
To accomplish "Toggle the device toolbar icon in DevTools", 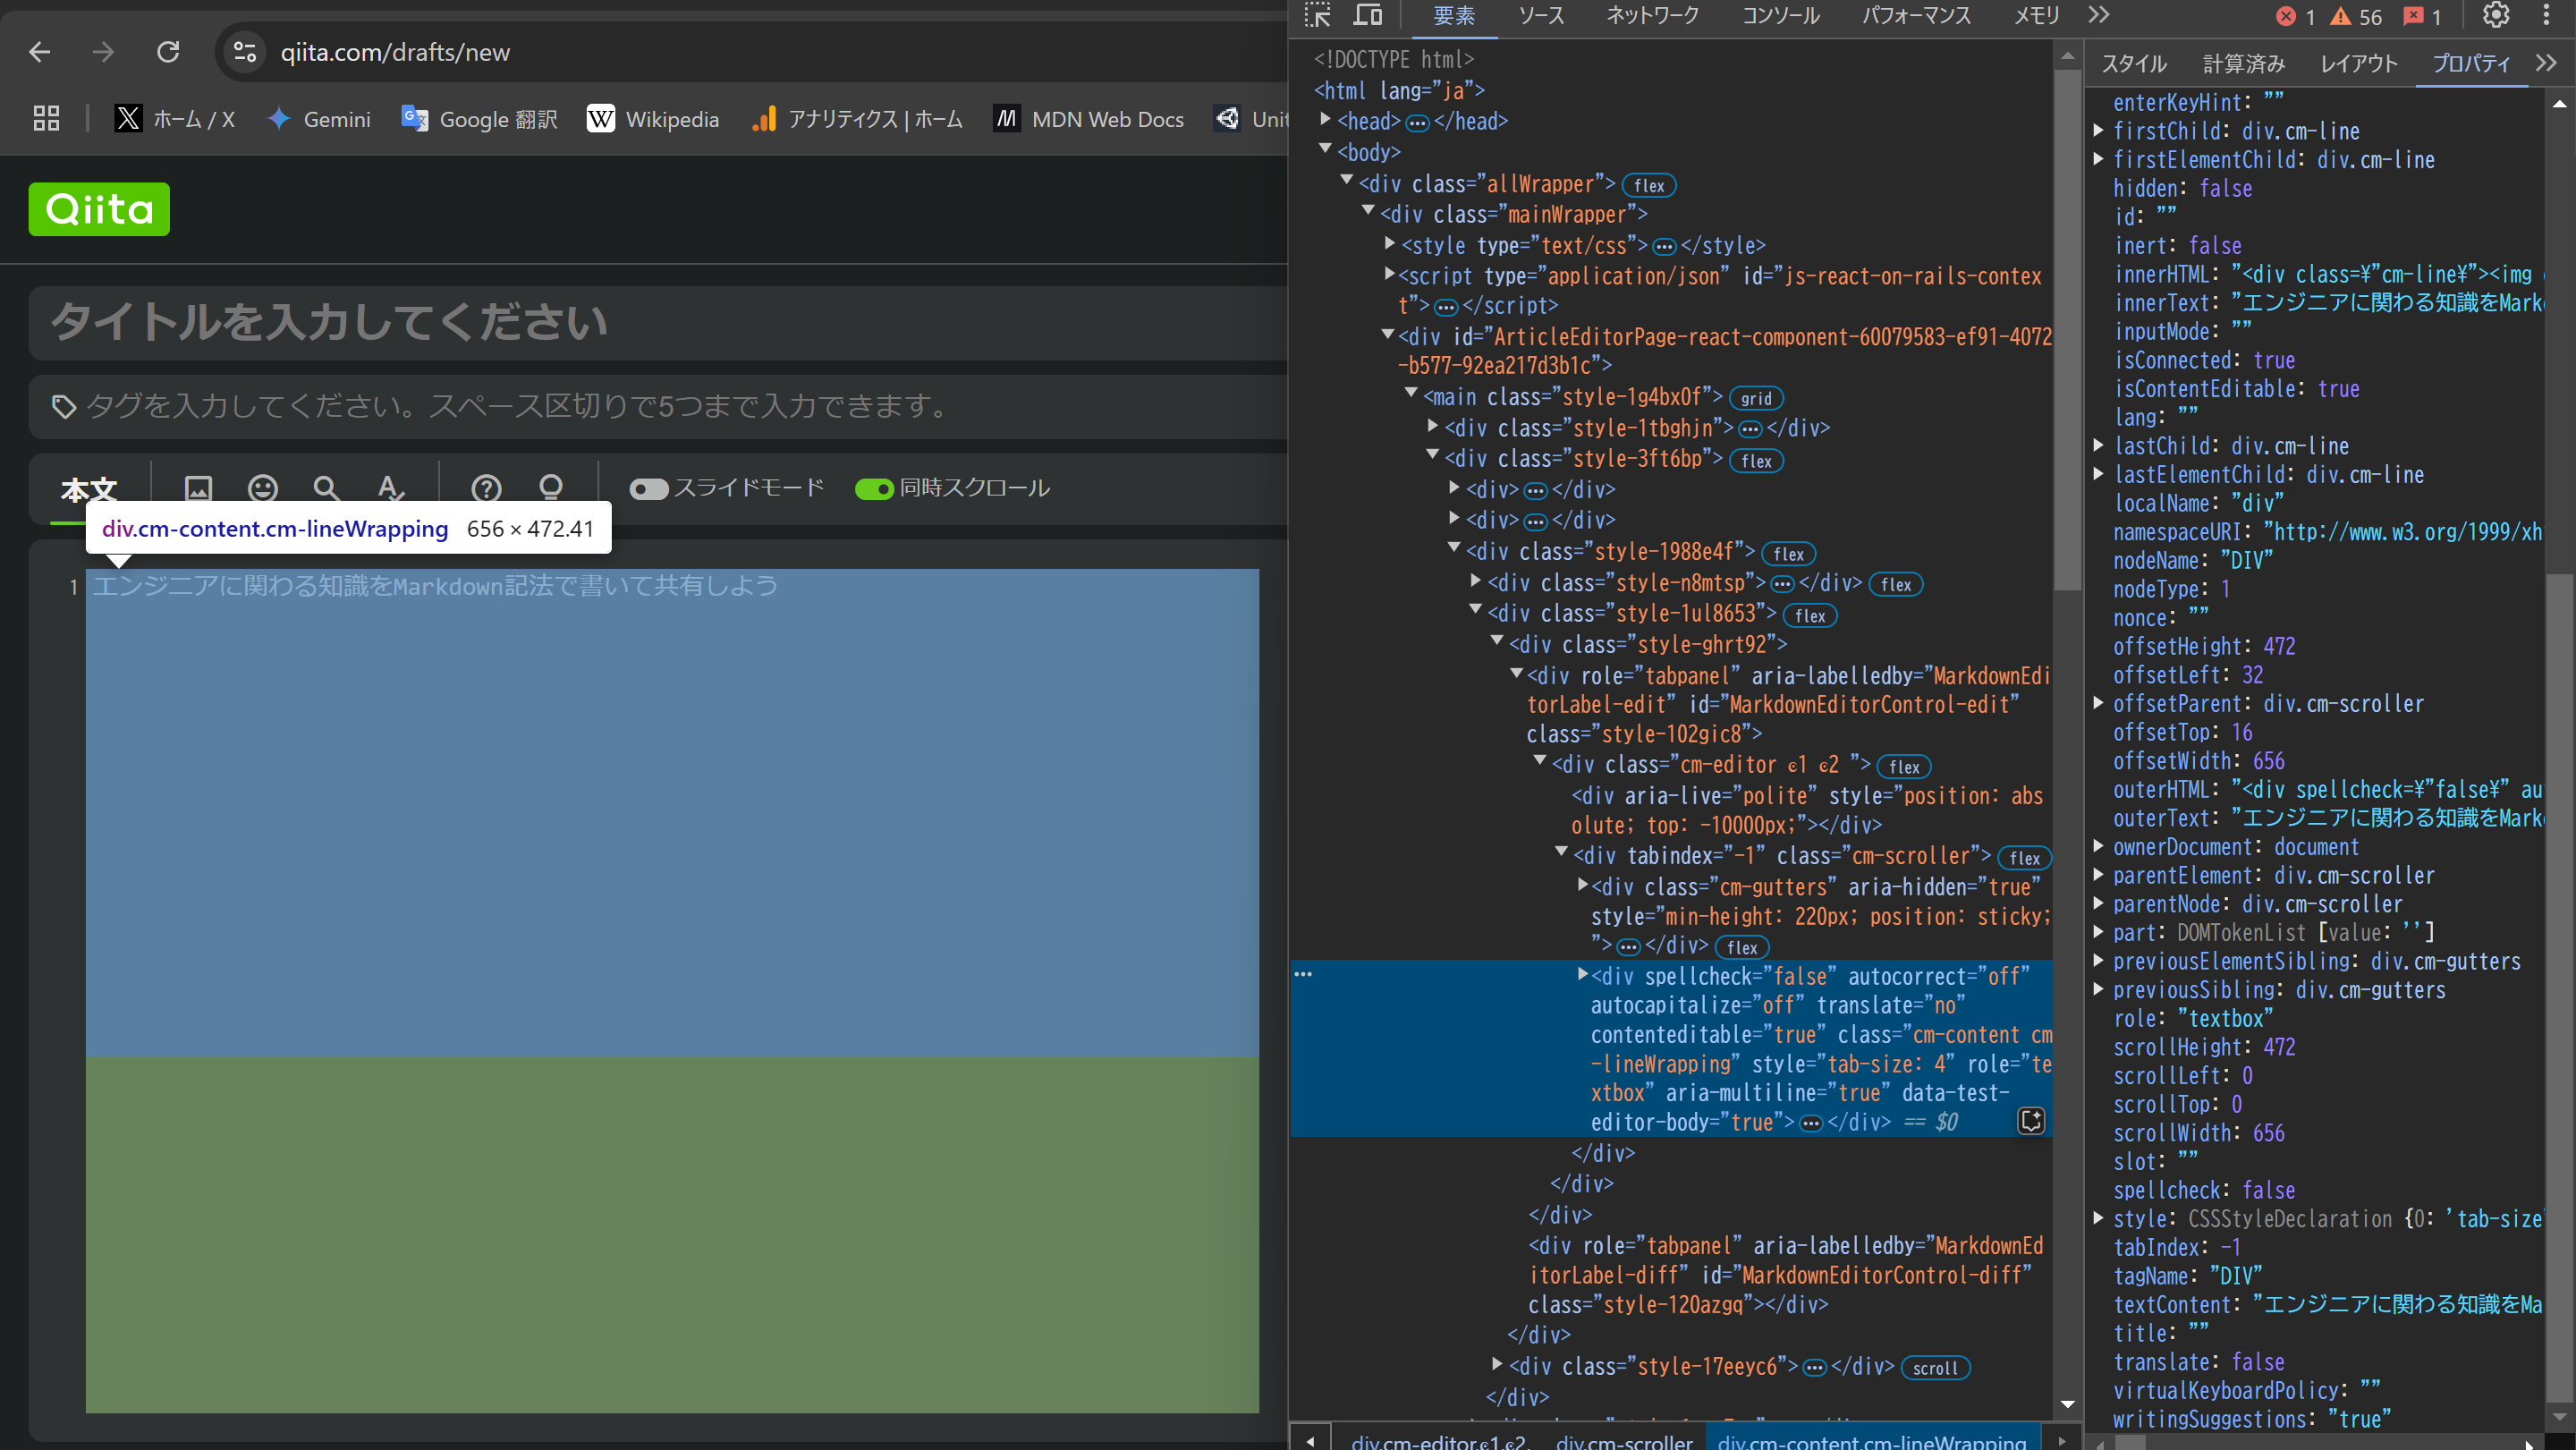I will 1367,15.
